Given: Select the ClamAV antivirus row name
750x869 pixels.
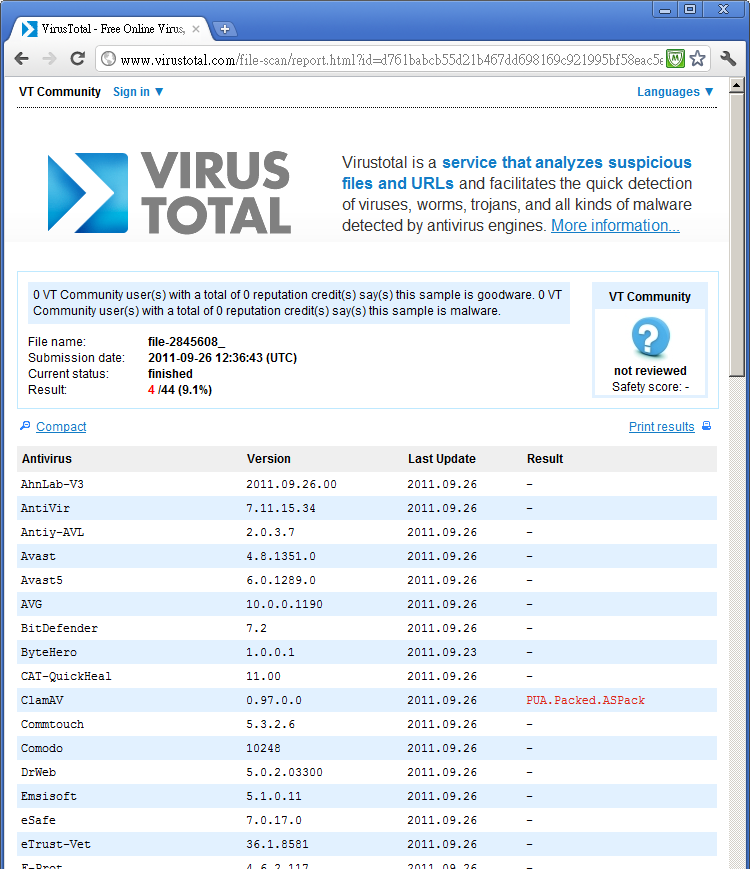Looking at the screenshot, I should (42, 701).
